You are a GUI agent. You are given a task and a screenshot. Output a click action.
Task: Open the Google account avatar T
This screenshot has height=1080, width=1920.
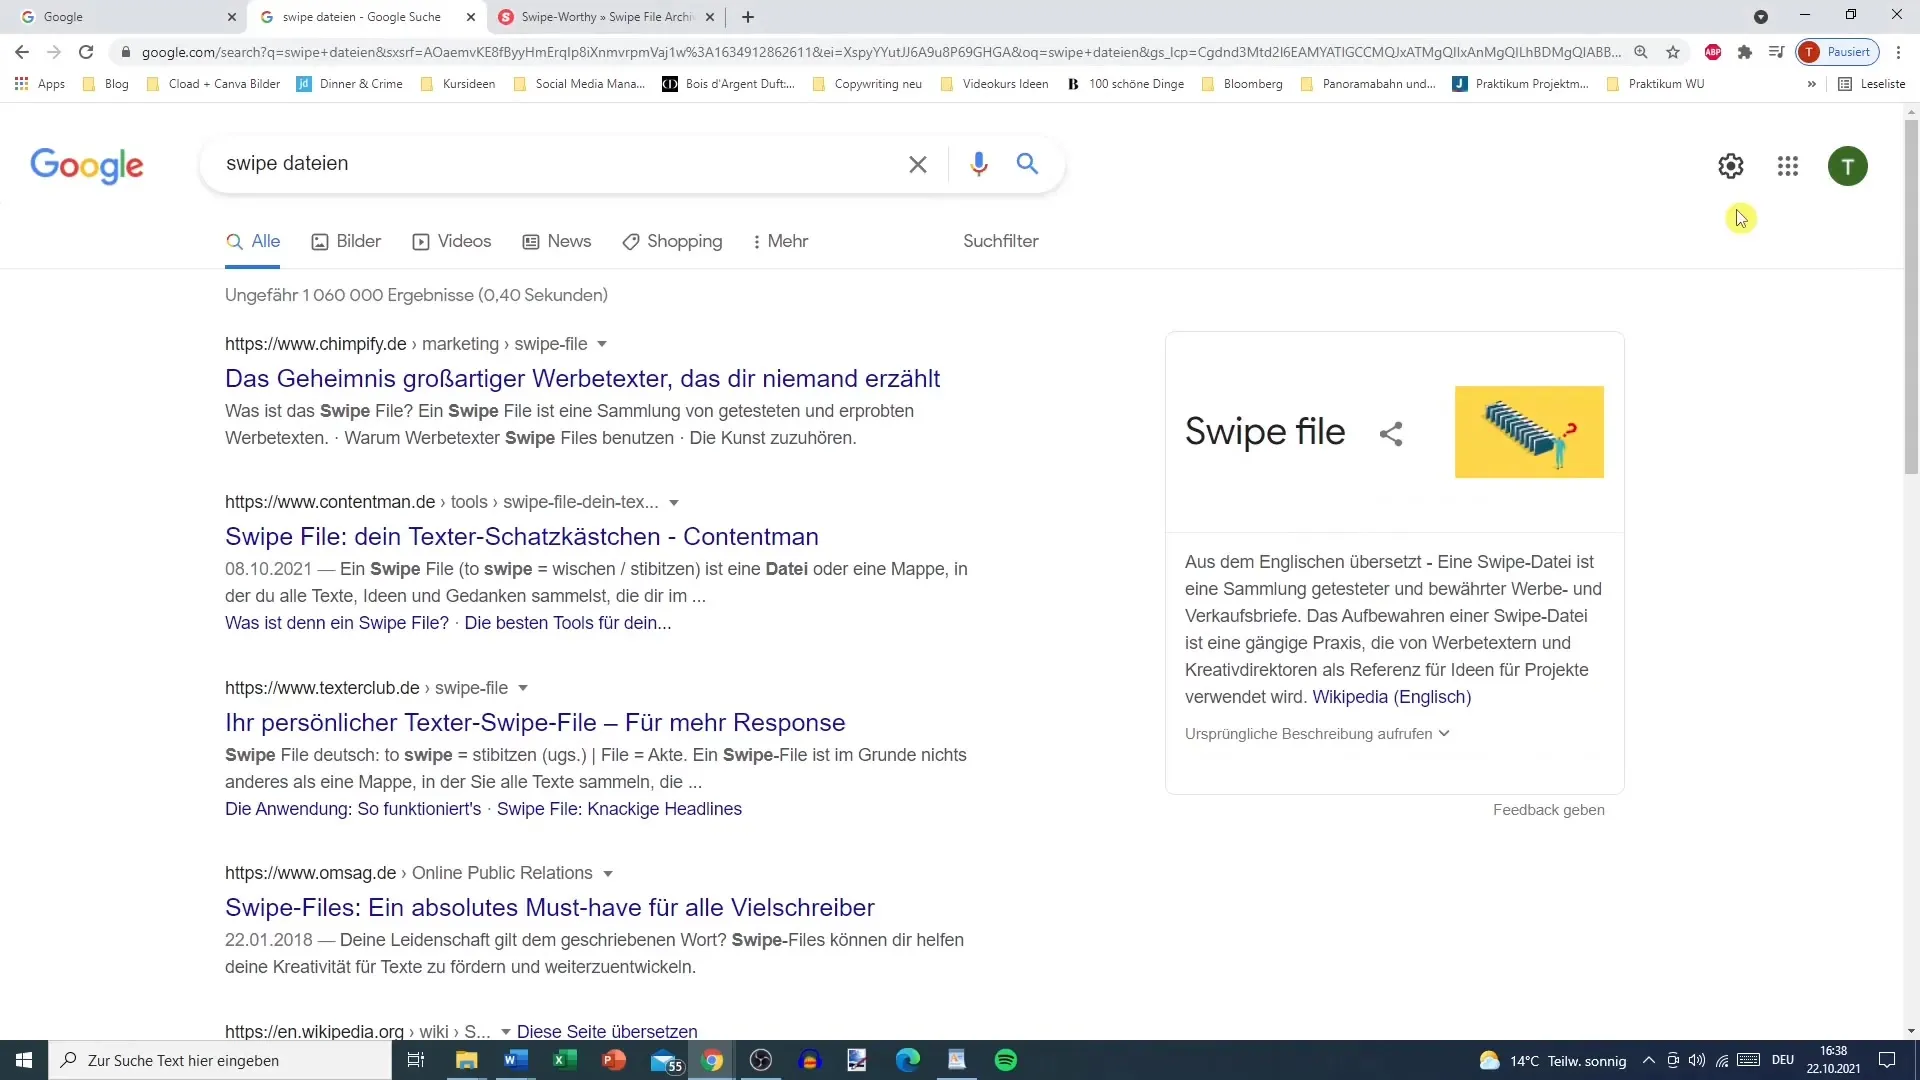coord(1847,166)
